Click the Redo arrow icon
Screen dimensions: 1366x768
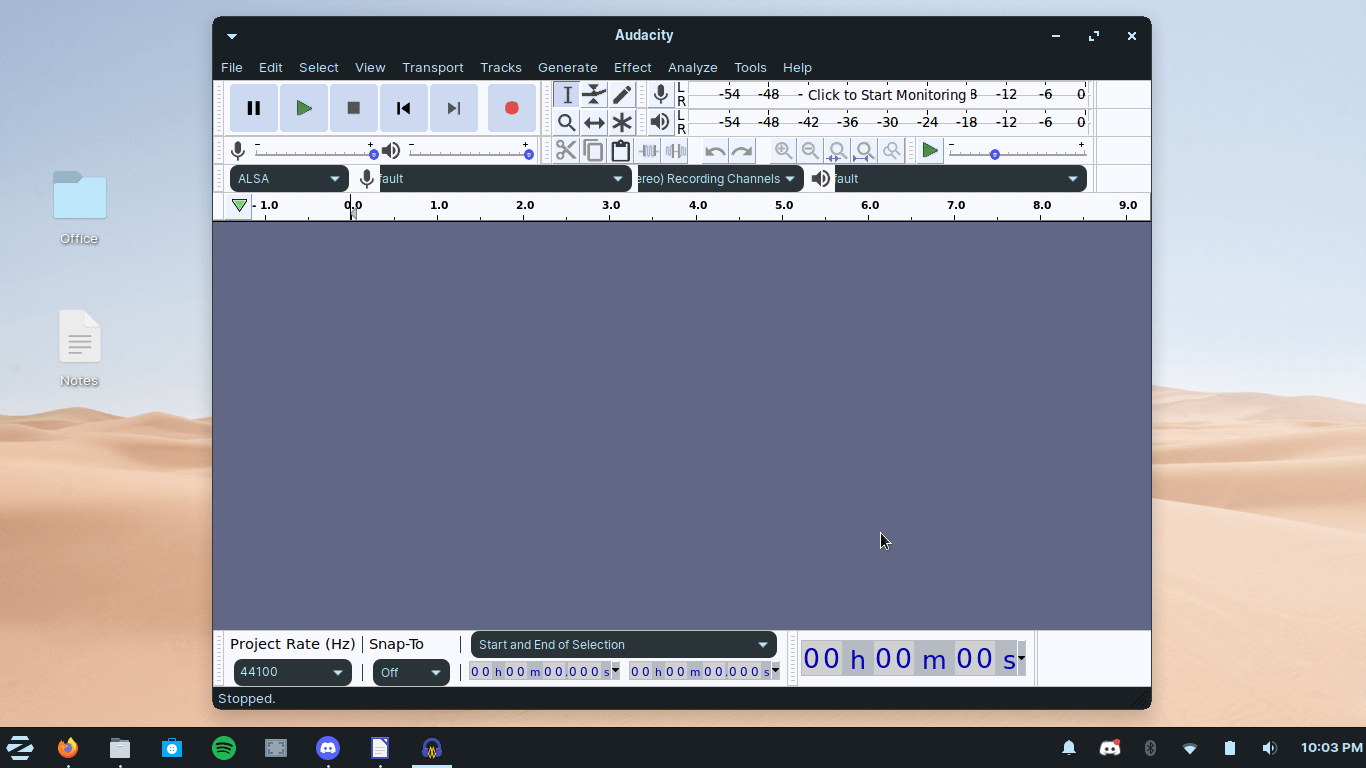pyautogui.click(x=742, y=151)
